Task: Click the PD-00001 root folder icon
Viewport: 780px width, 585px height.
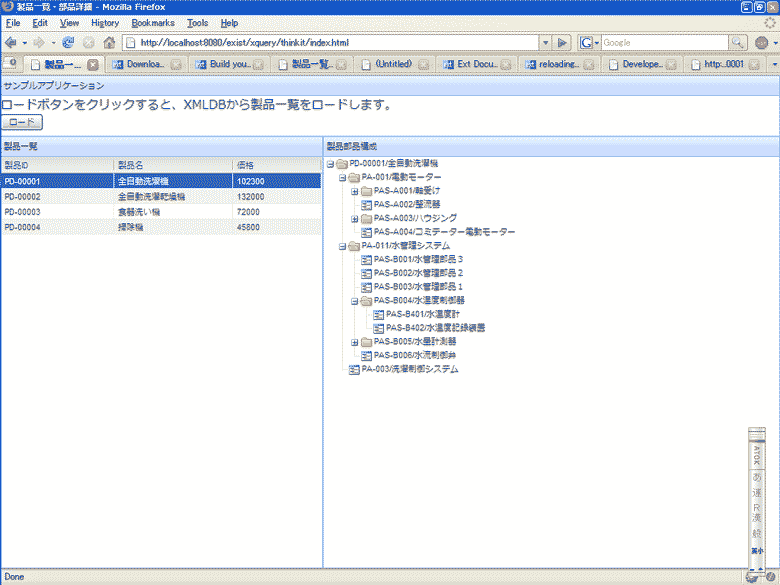Action: click(x=342, y=163)
